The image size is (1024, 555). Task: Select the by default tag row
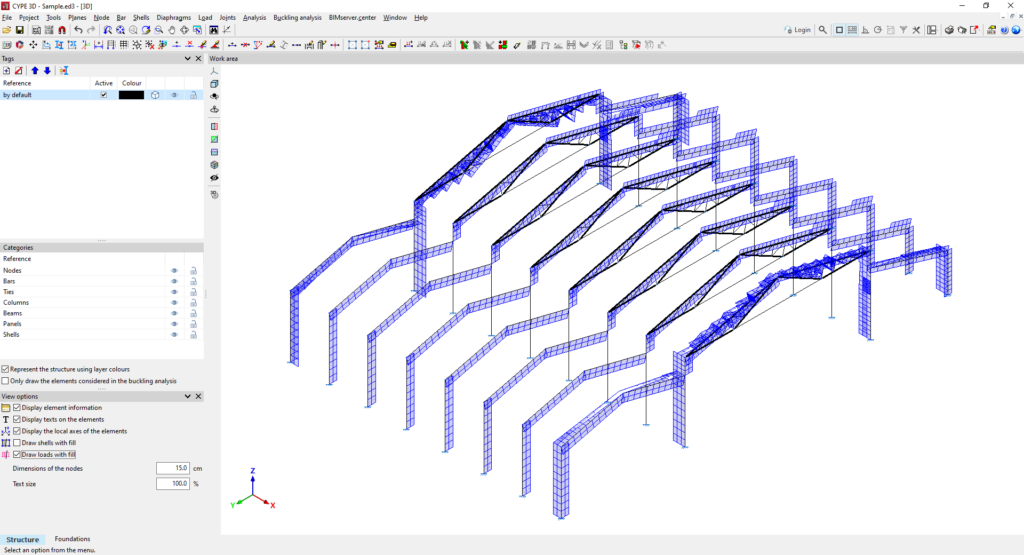pos(101,95)
